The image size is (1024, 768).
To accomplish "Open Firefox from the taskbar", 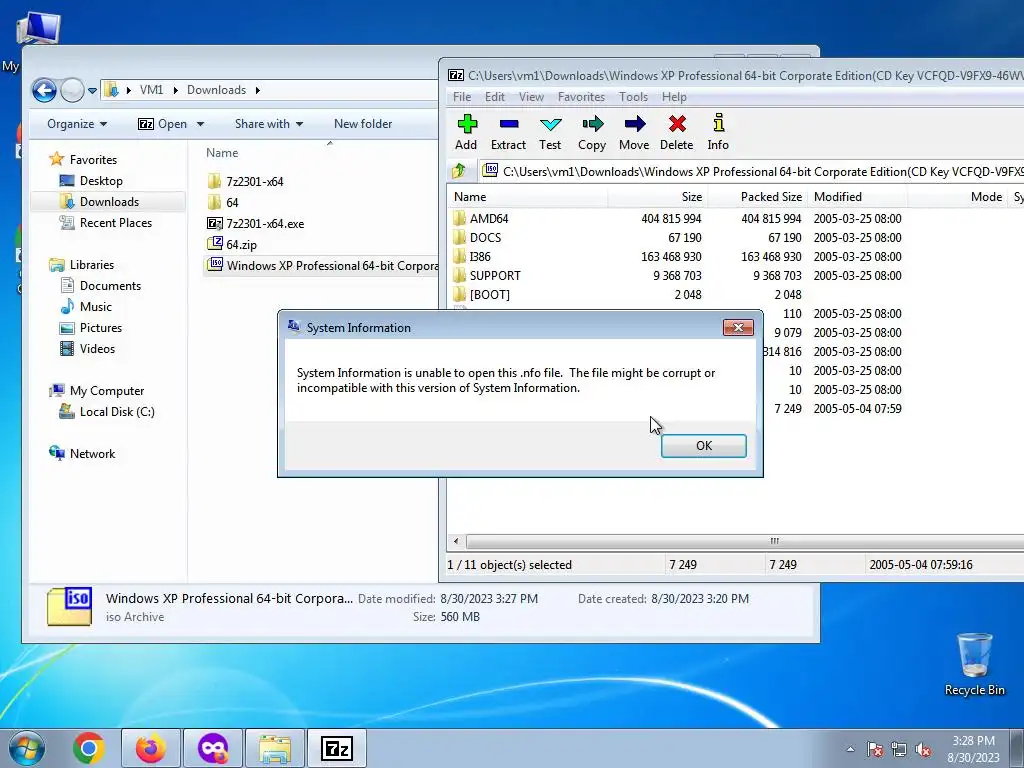I will click(x=151, y=748).
